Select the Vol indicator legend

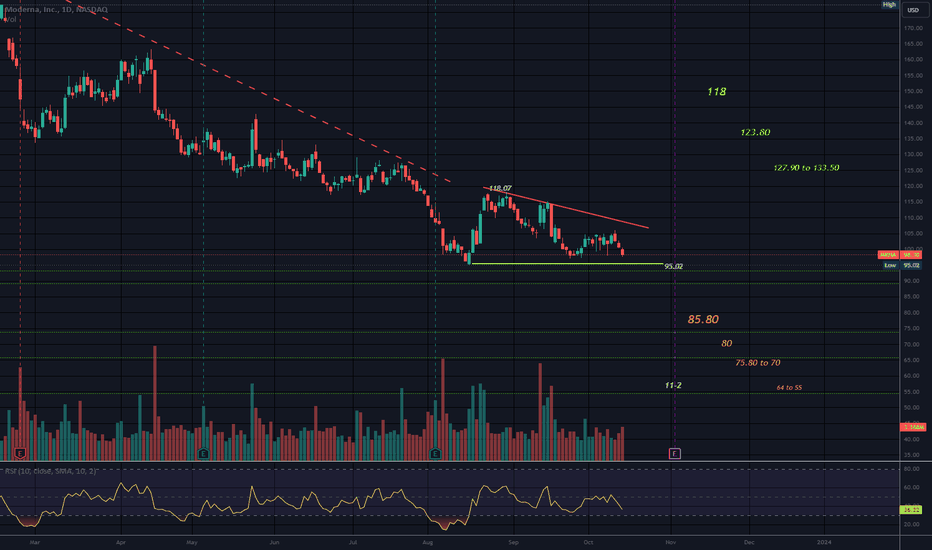[x=10, y=20]
